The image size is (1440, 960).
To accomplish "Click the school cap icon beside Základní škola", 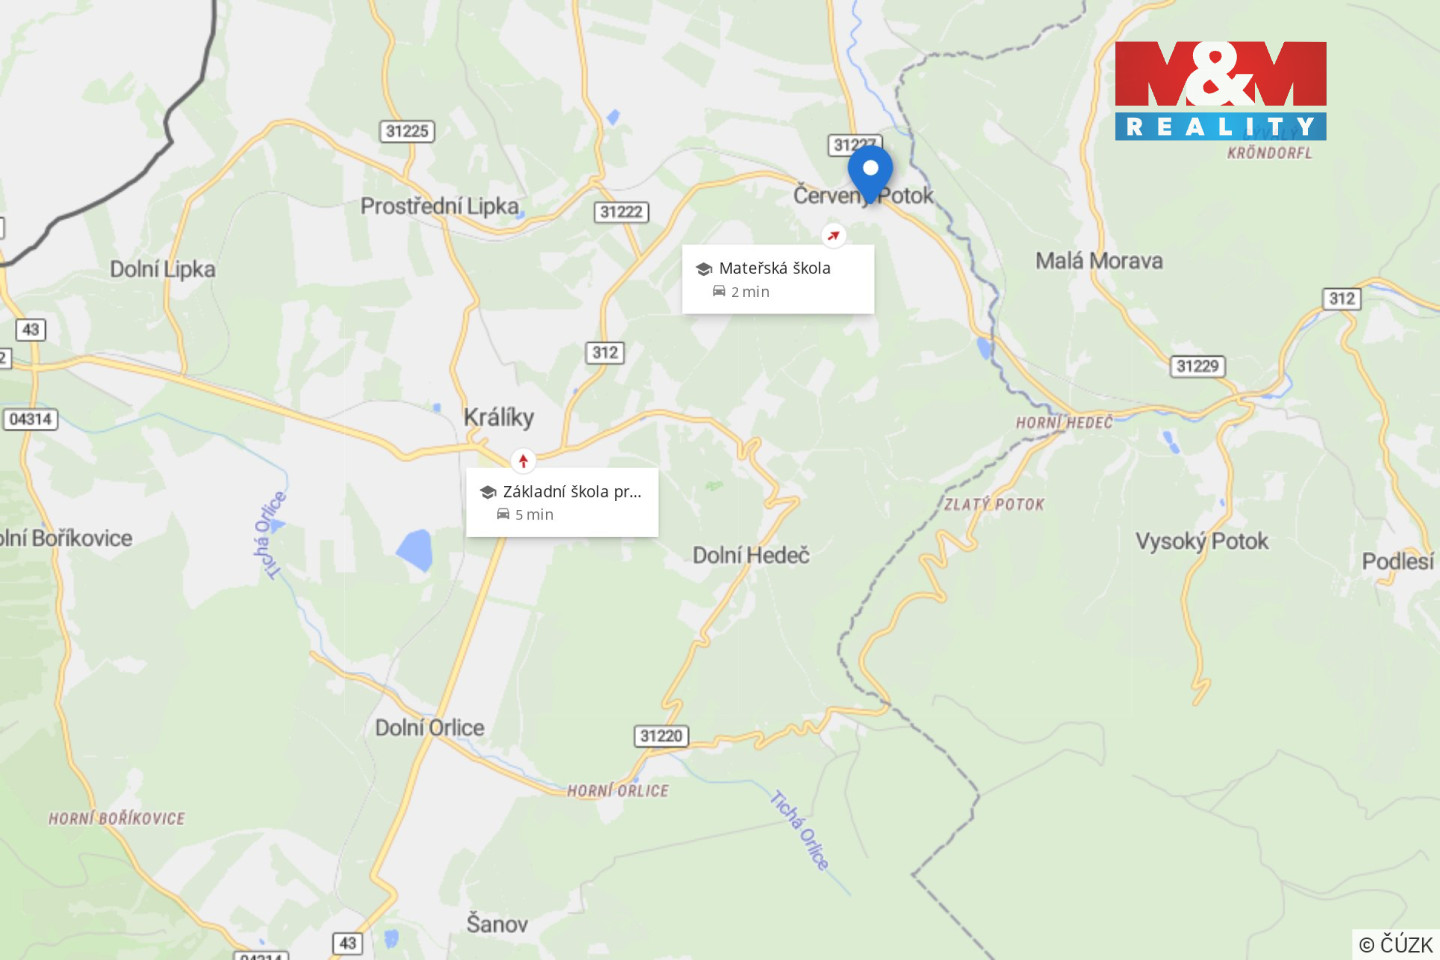I will (x=488, y=492).
